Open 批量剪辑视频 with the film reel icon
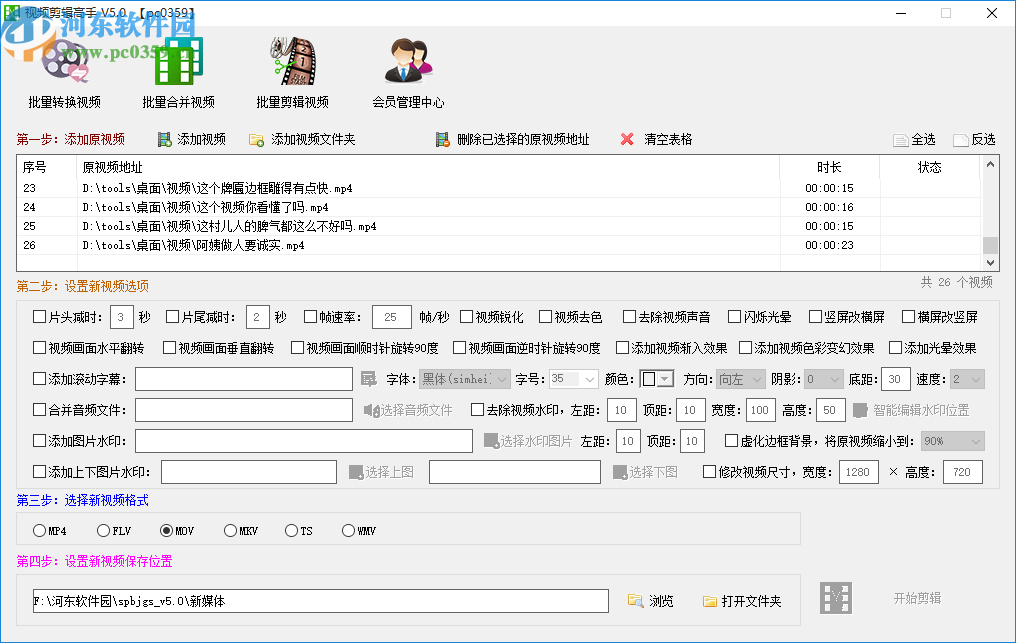Viewport: 1016px width, 643px height. 291,60
